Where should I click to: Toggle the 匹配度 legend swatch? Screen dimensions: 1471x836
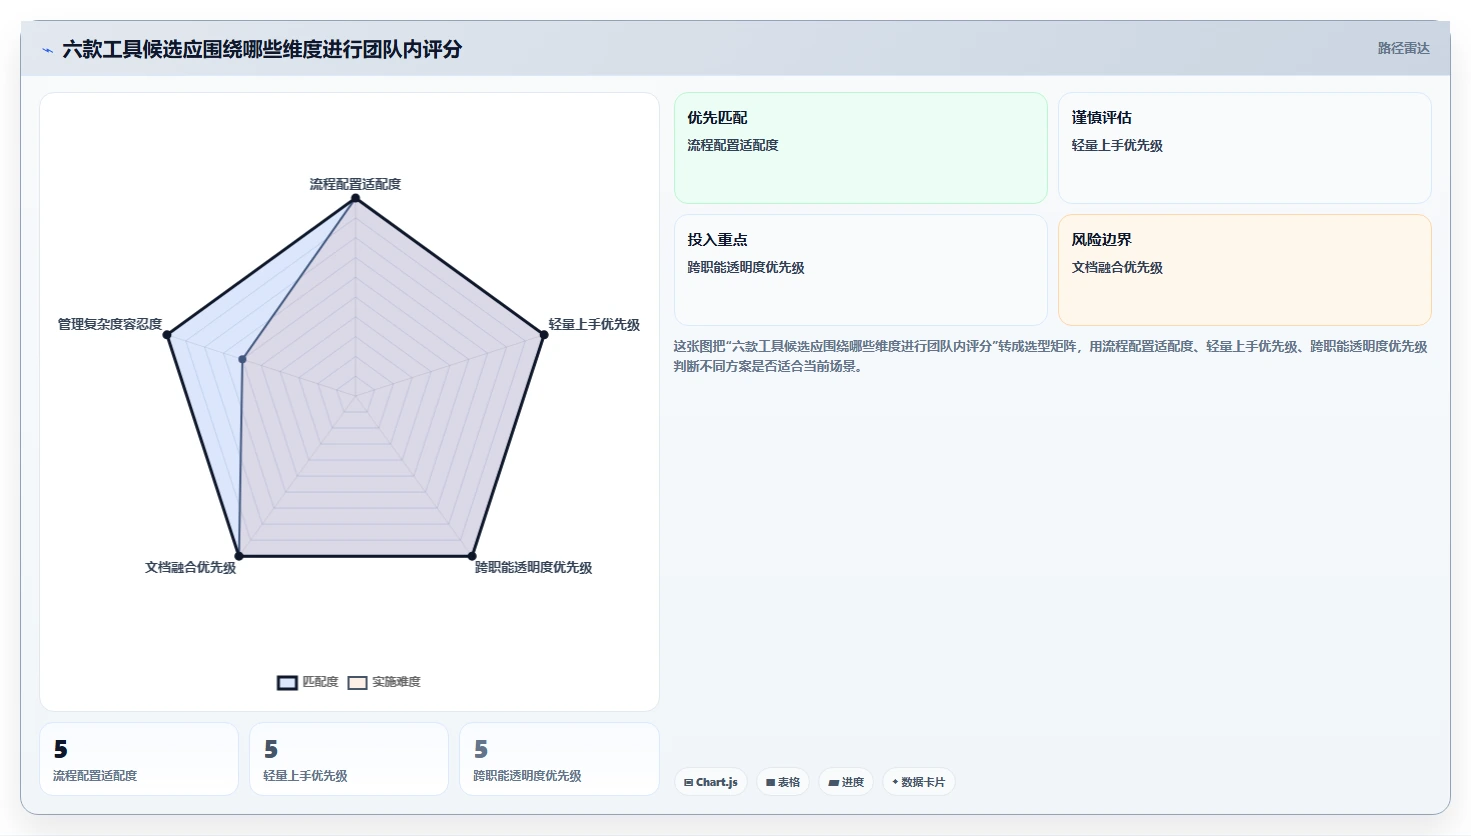[x=287, y=682]
